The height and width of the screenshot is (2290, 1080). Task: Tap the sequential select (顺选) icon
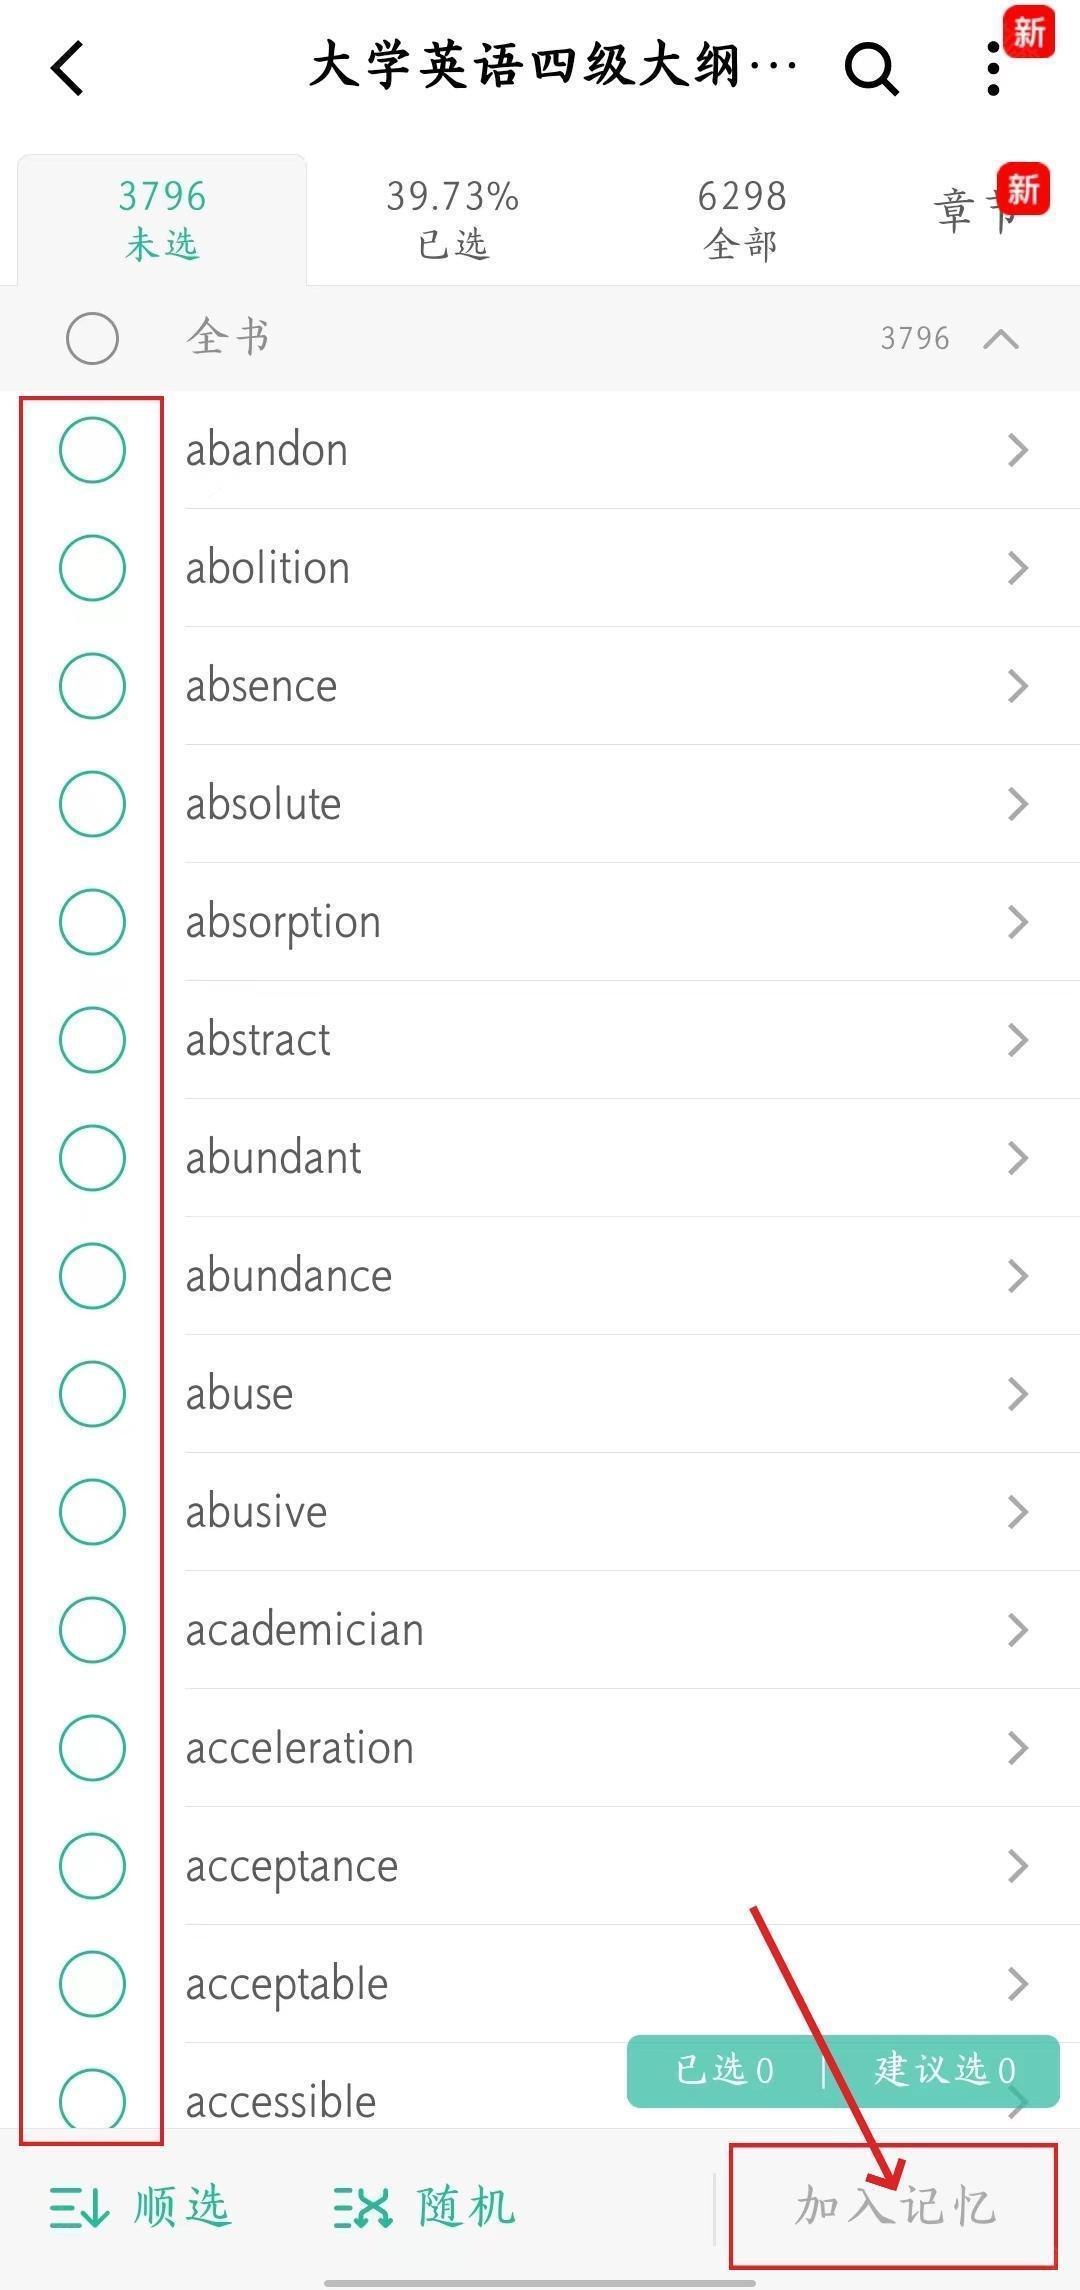[79, 2207]
